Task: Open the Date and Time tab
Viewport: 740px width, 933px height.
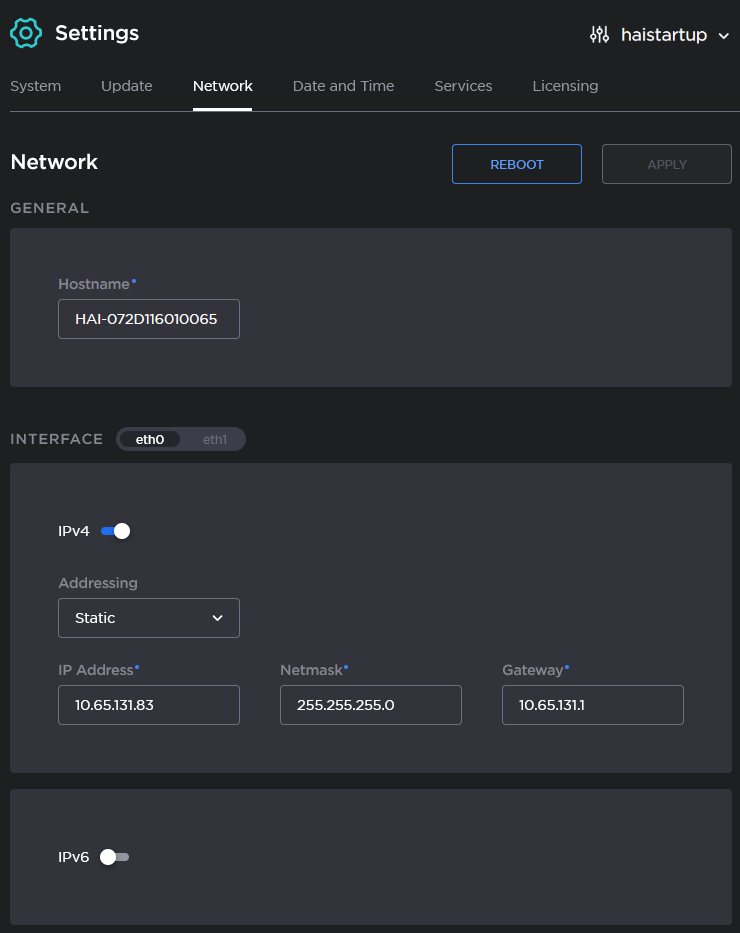Action: 343,86
